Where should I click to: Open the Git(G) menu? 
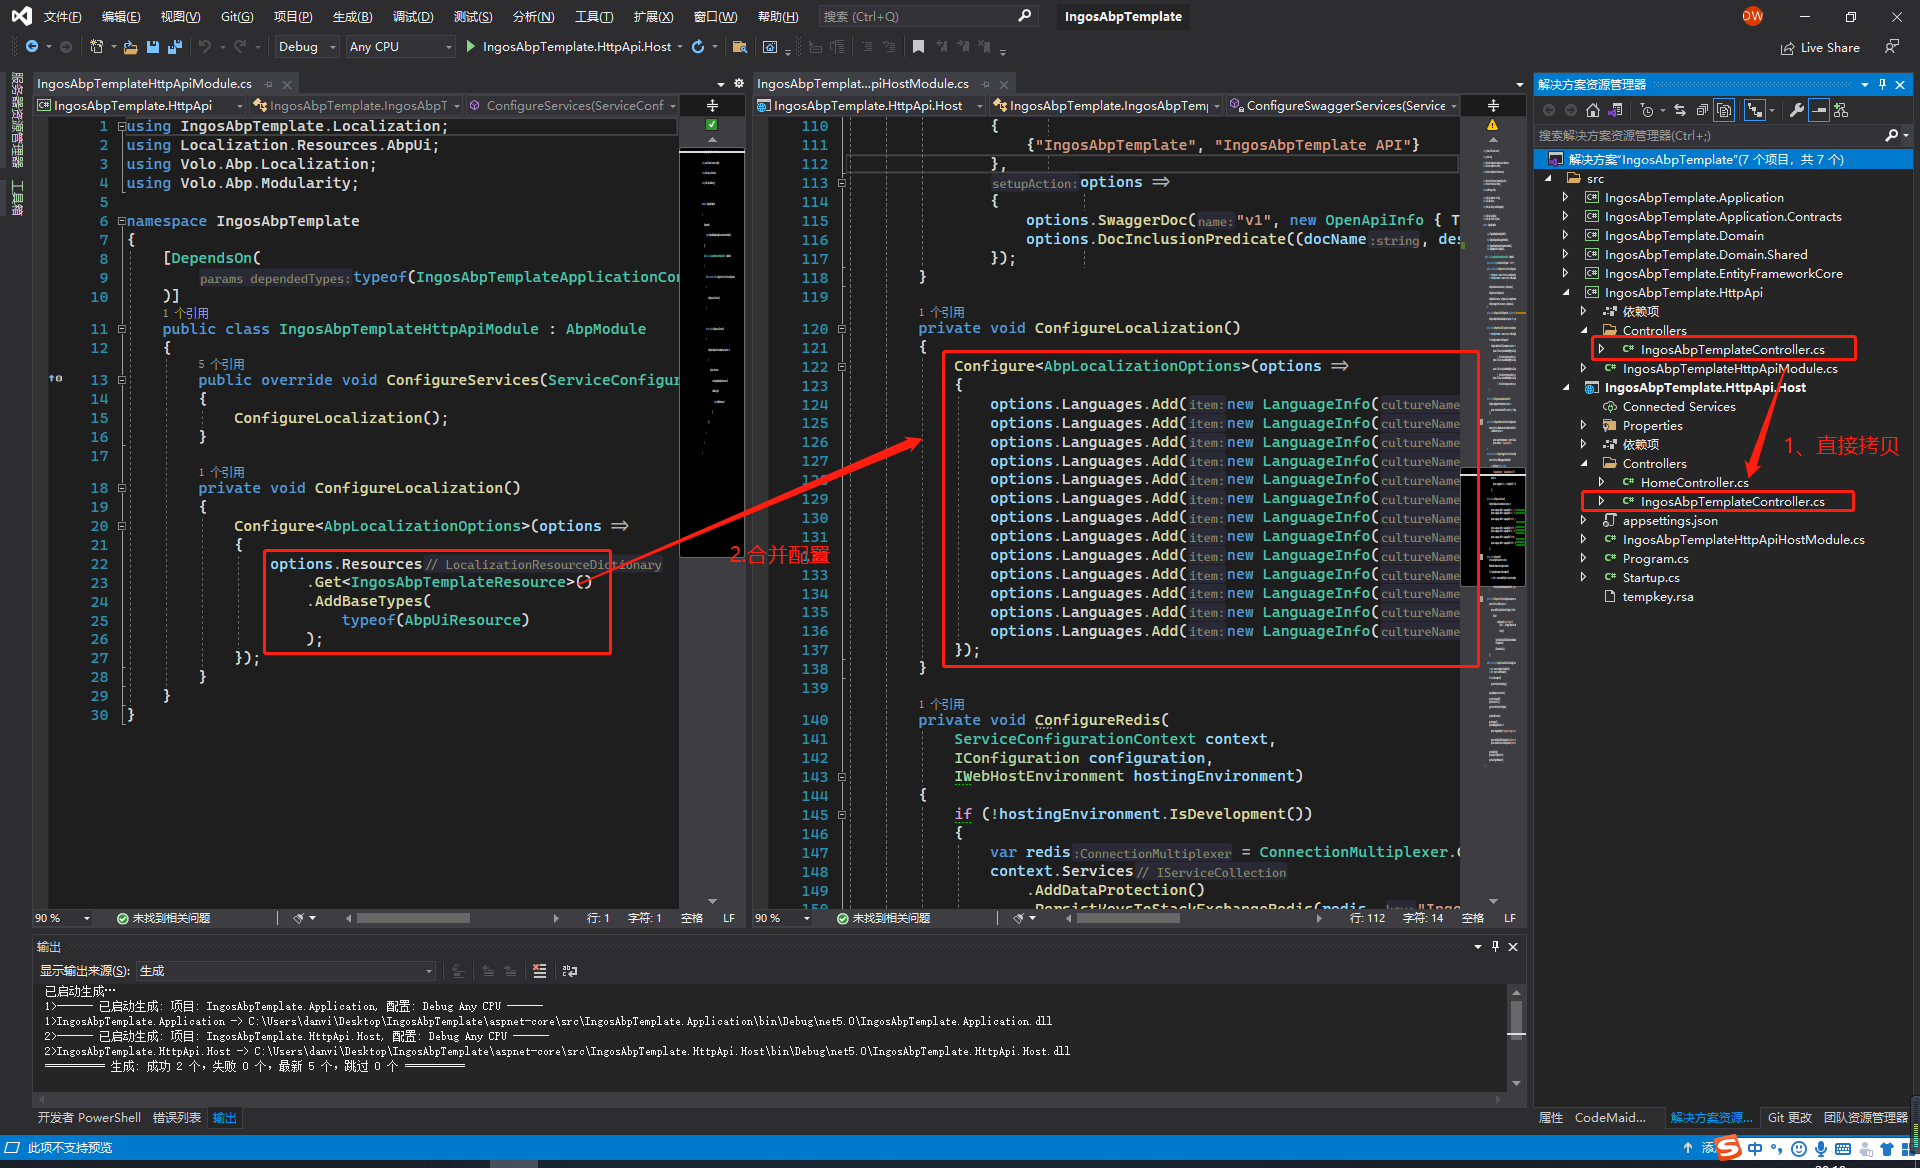(x=237, y=16)
